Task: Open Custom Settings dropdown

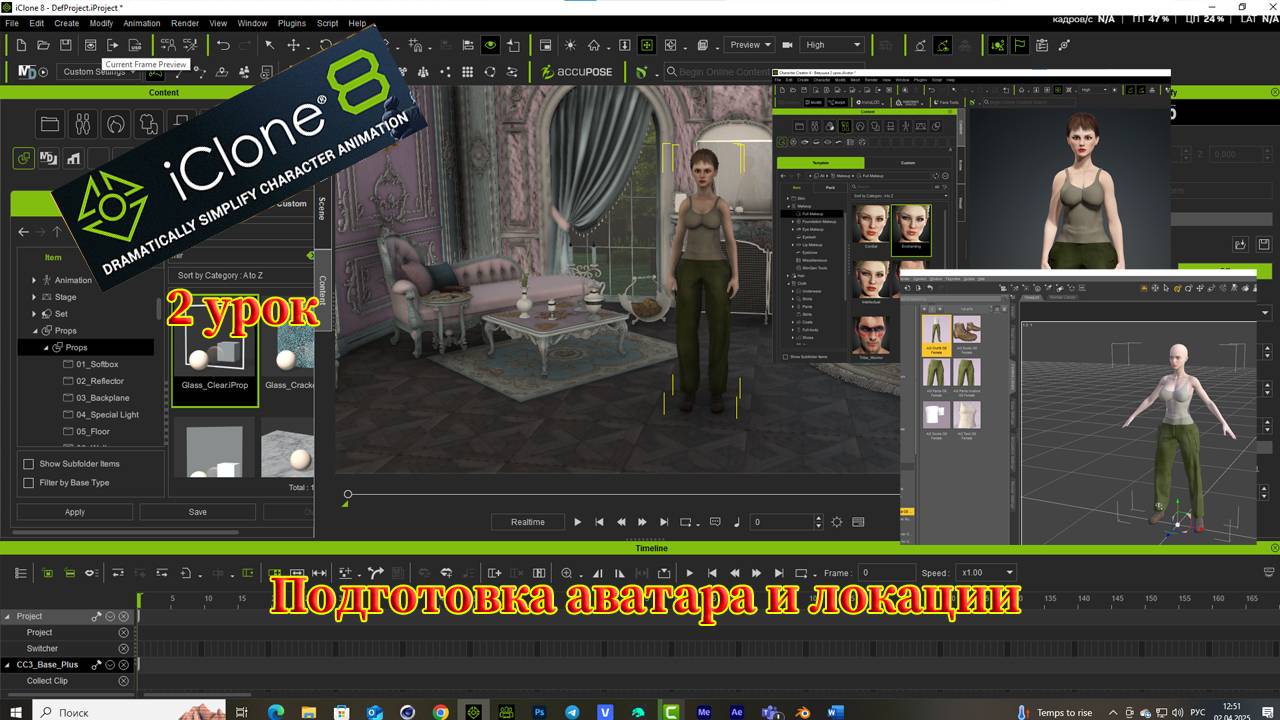Action: (x=100, y=72)
